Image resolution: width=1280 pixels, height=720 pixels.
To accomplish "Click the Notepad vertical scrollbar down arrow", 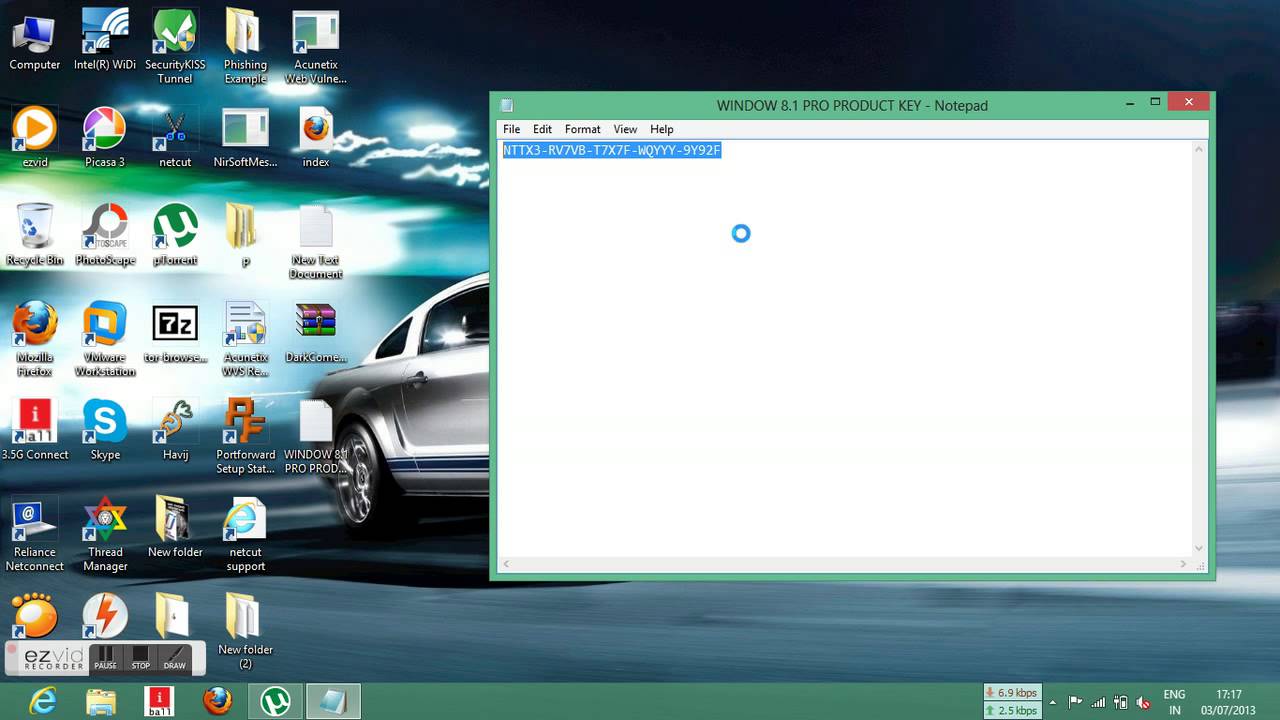I will pyautogui.click(x=1199, y=548).
